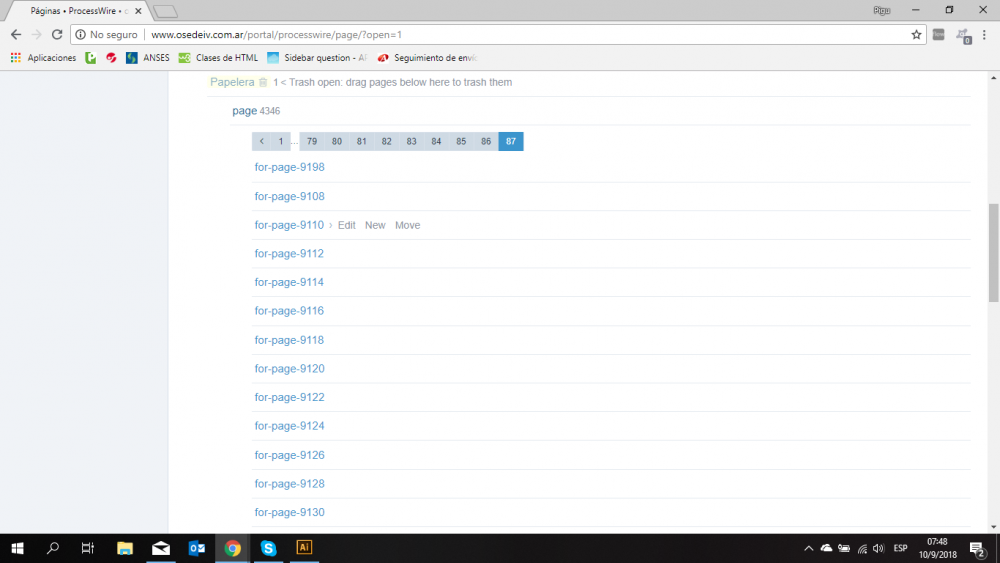Open for-page-9108 in the page tree
This screenshot has height=563, width=1000.
pos(290,196)
